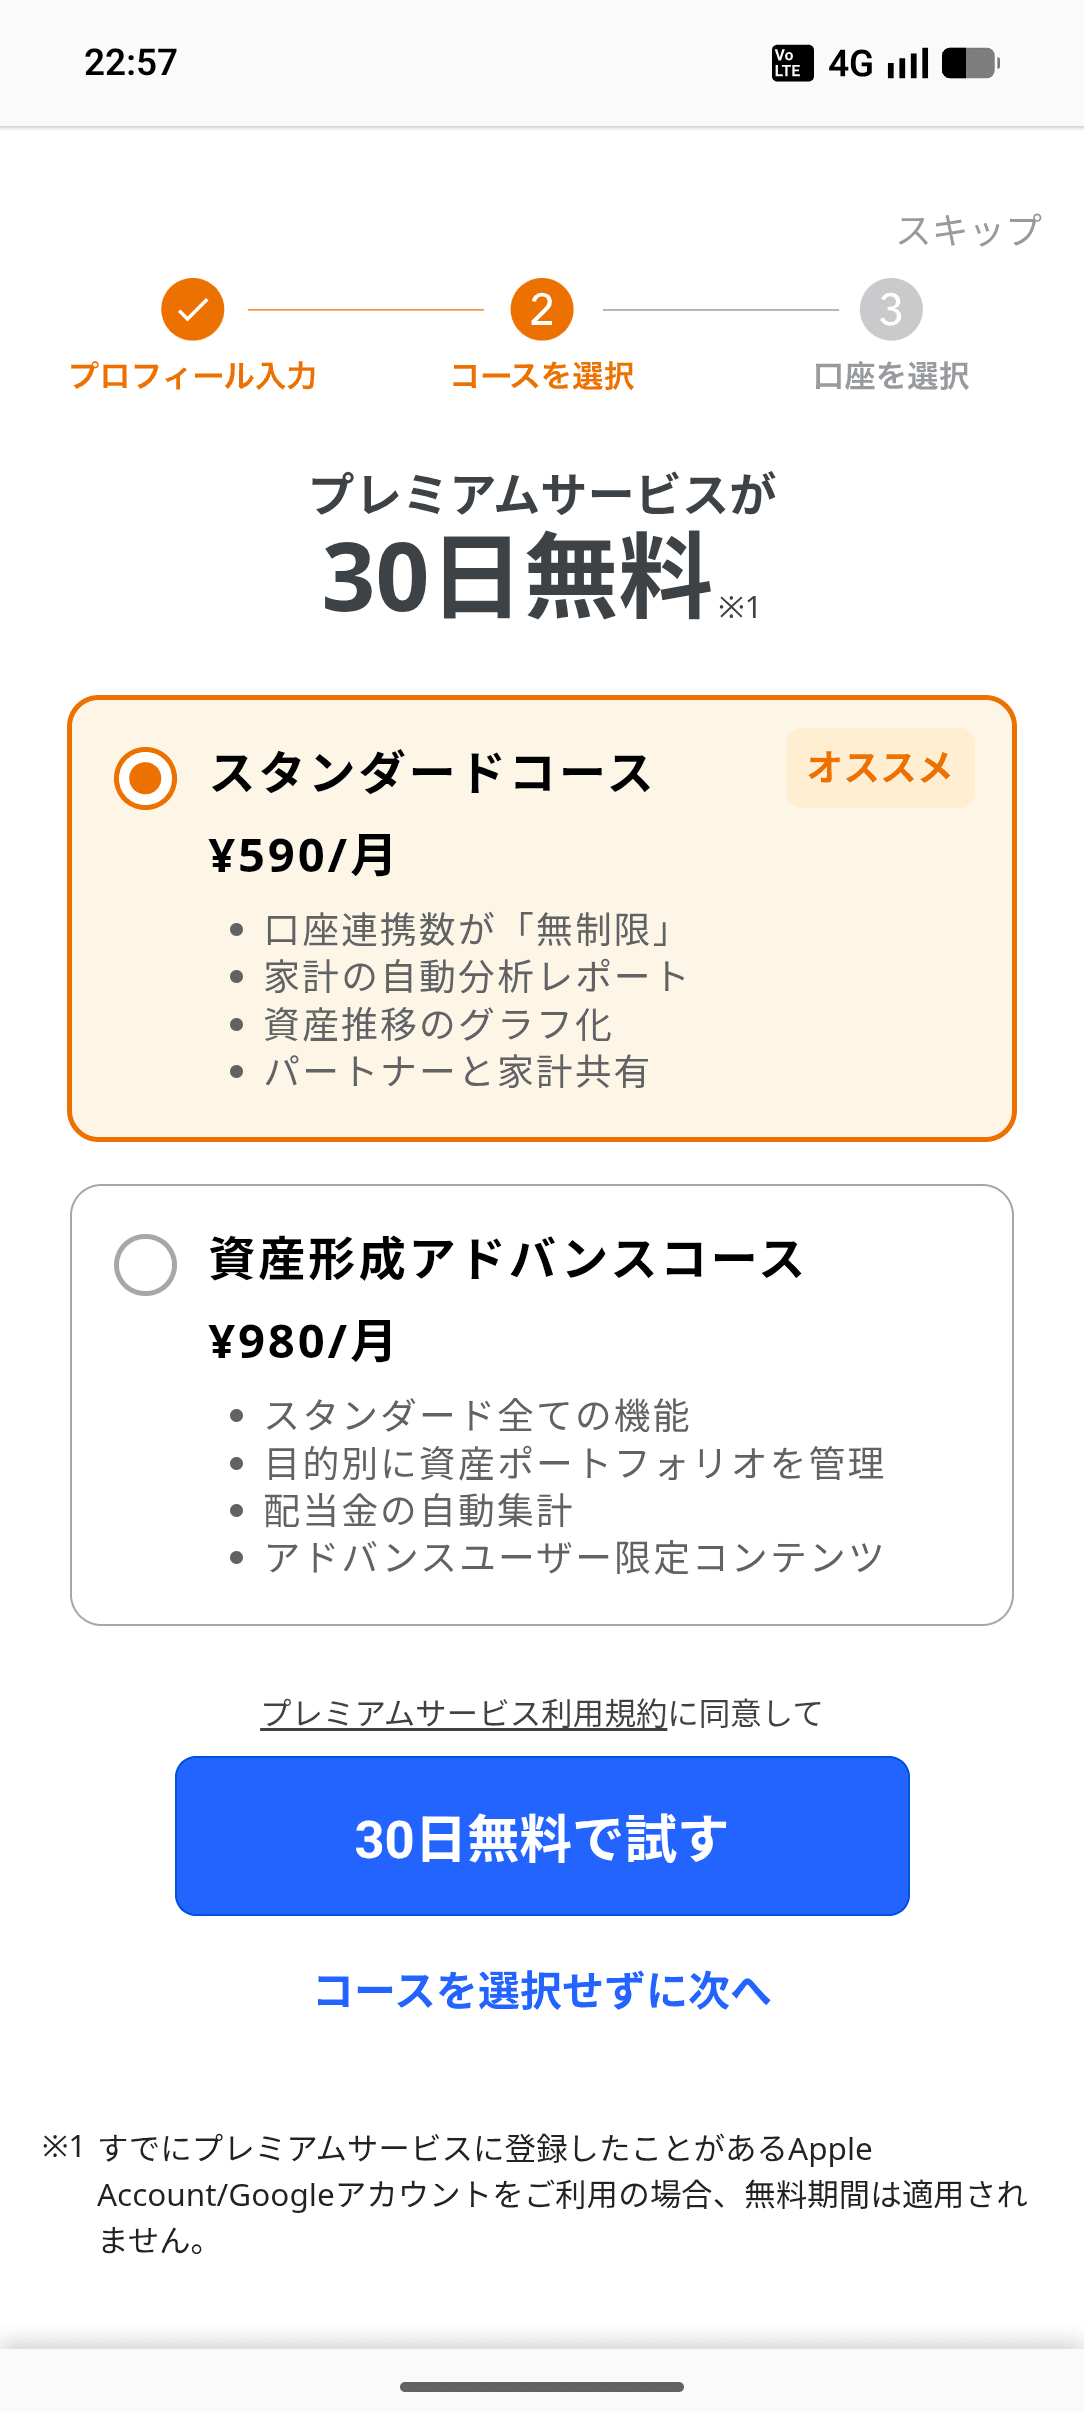Open the プレミアムサービス利用規約 link
This screenshot has height=2412, width=1084.
pyautogui.click(x=464, y=1713)
